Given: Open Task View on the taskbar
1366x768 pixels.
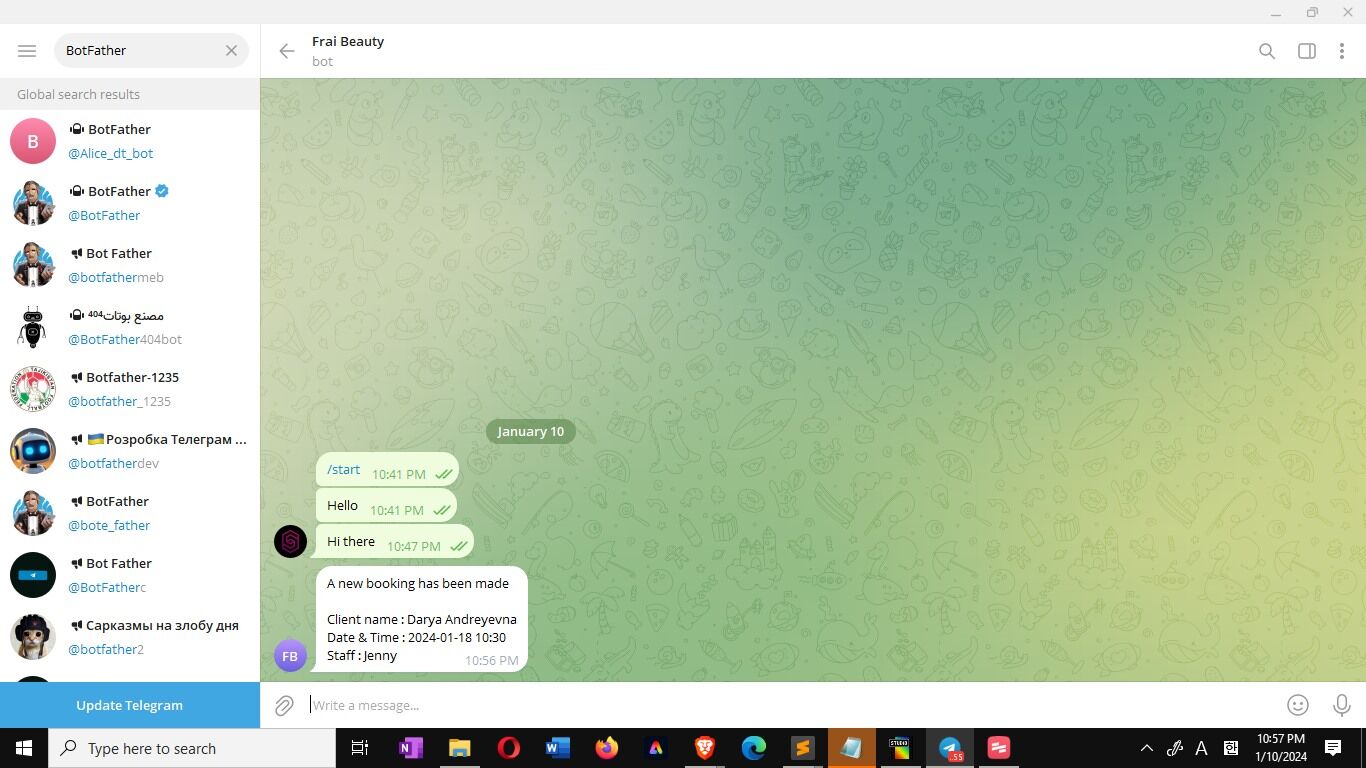Looking at the screenshot, I should pos(360,748).
